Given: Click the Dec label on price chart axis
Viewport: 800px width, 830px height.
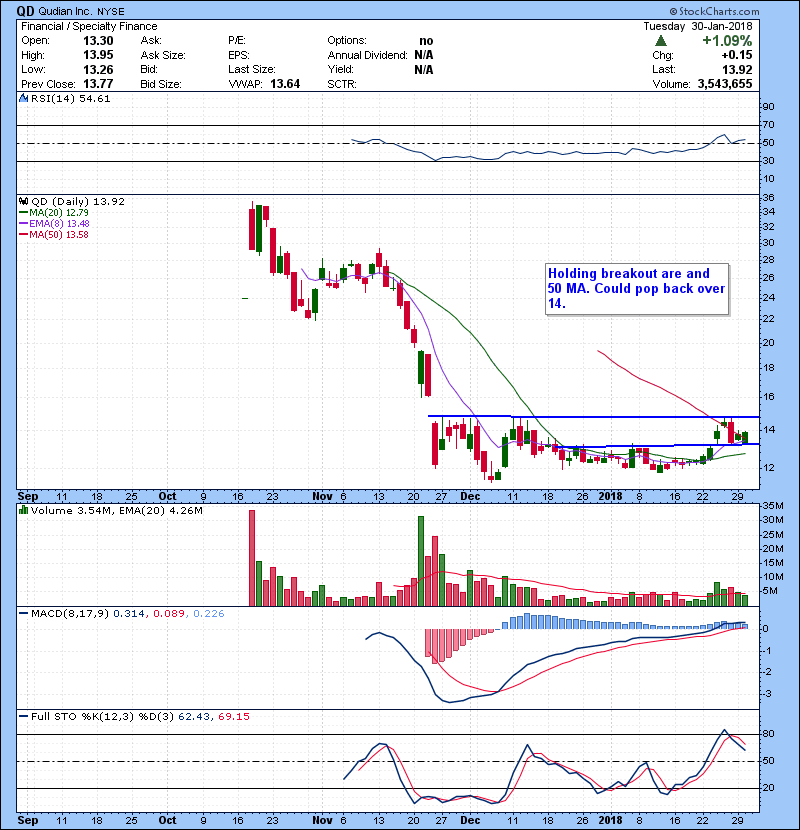Looking at the screenshot, I should [470, 496].
